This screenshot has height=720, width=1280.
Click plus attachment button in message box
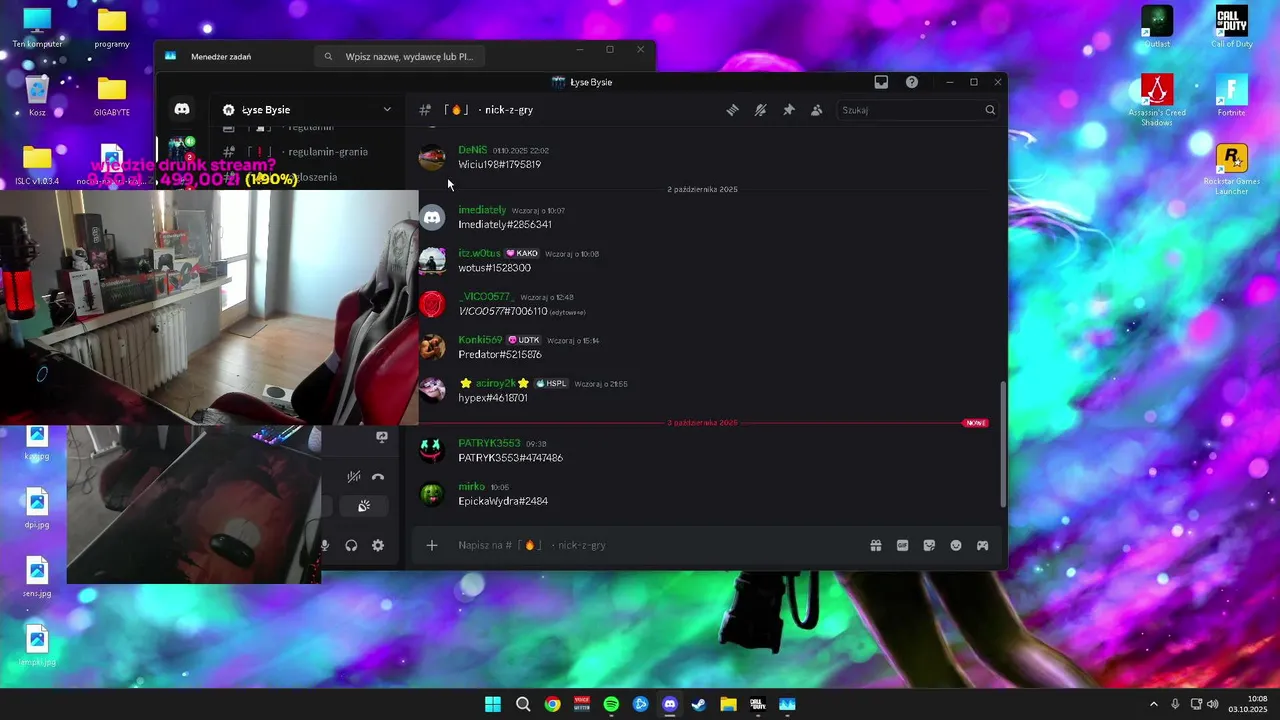(x=432, y=545)
